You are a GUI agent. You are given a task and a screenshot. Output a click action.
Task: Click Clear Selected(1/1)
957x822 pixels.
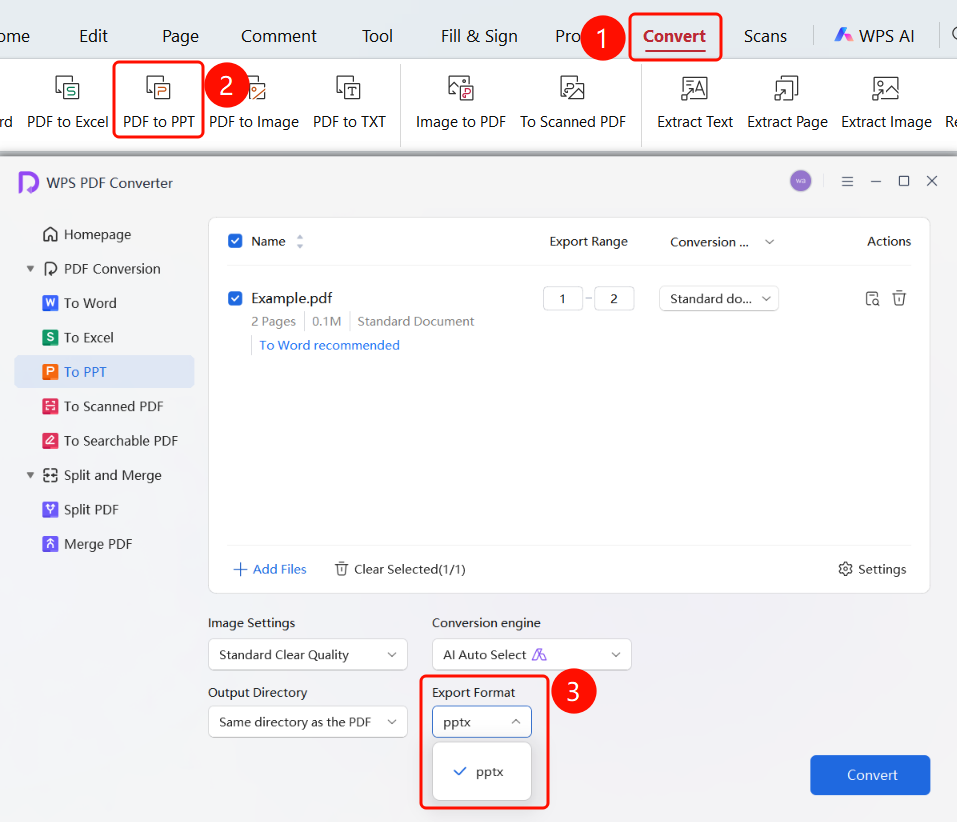pos(400,569)
